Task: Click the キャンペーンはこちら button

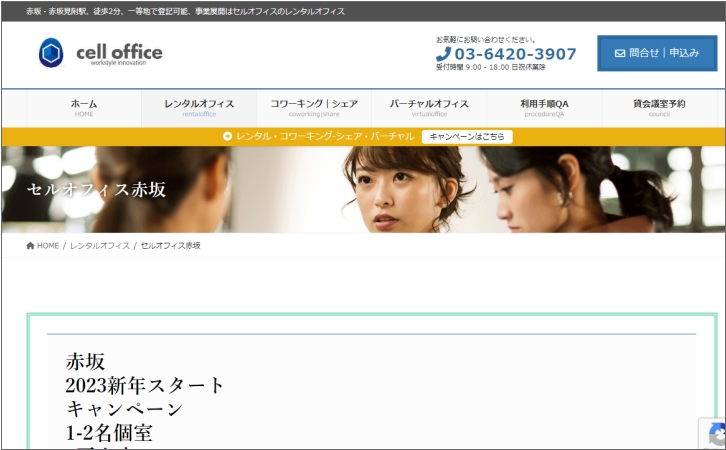Action: (467, 137)
